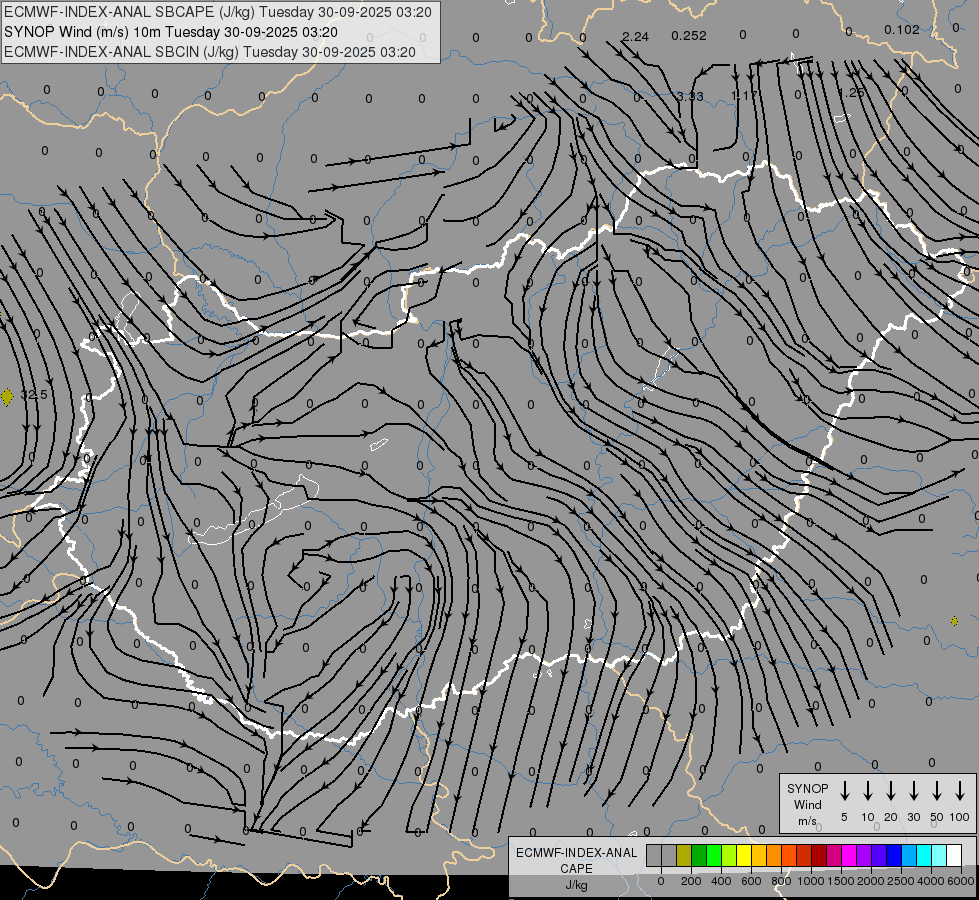
Task: Click the 5 m/s wind arrow in legend
Action: [844, 791]
